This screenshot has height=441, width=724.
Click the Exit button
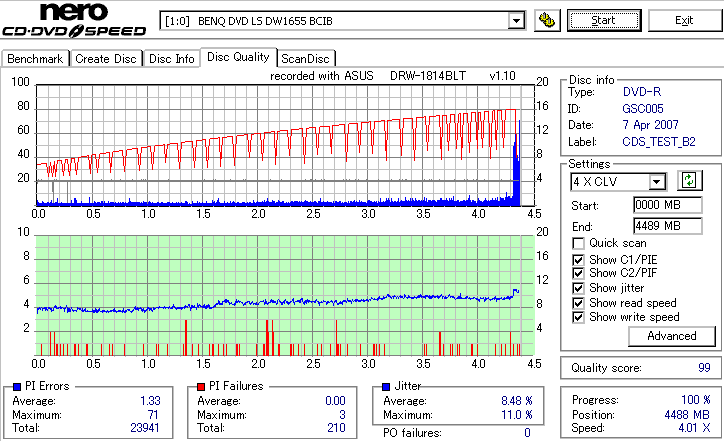click(684, 21)
